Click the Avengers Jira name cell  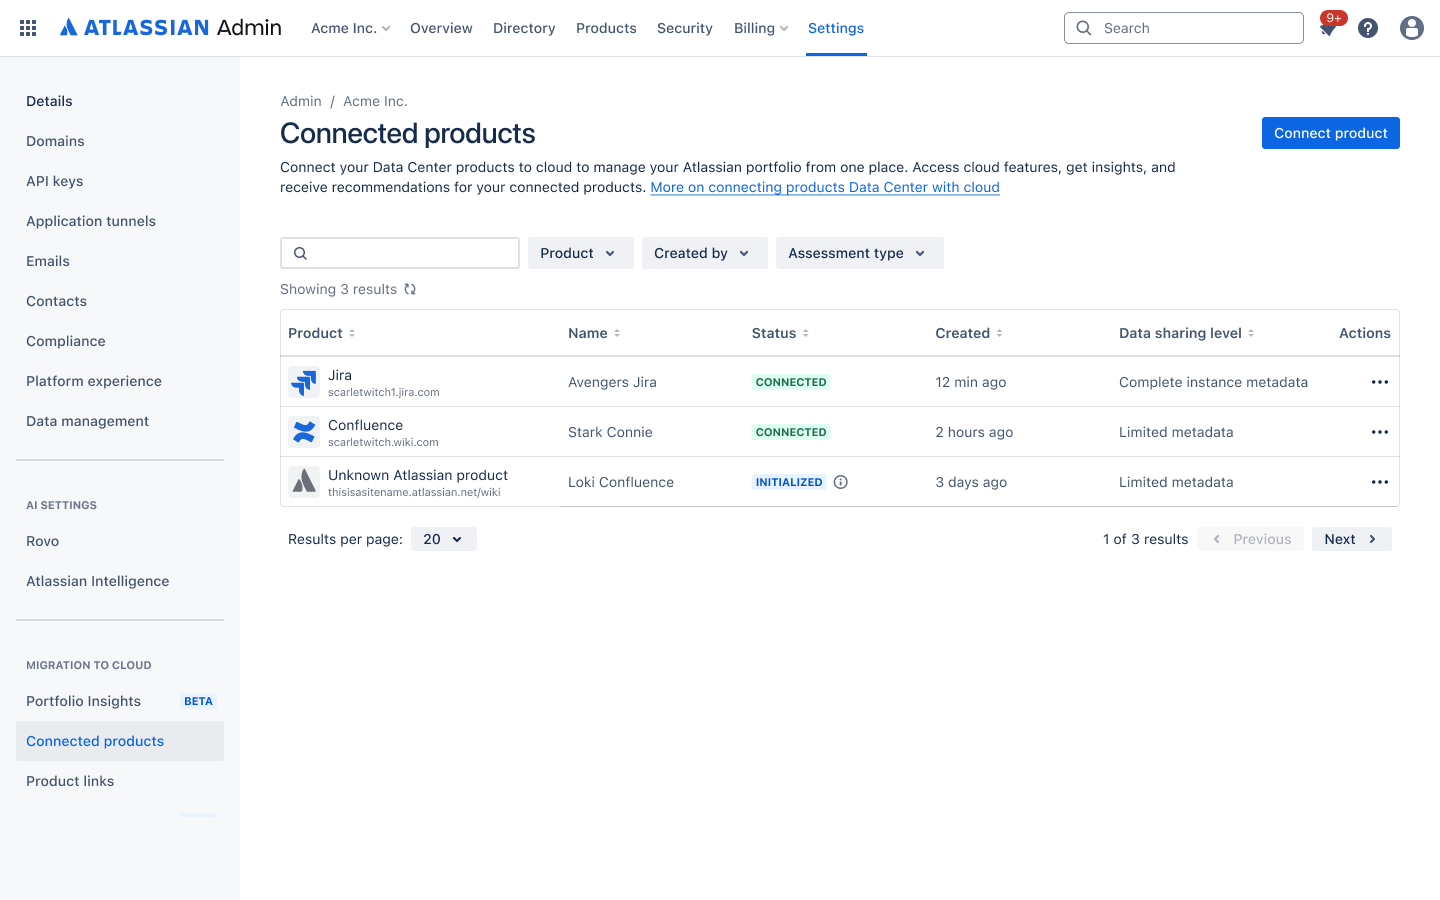pos(612,382)
